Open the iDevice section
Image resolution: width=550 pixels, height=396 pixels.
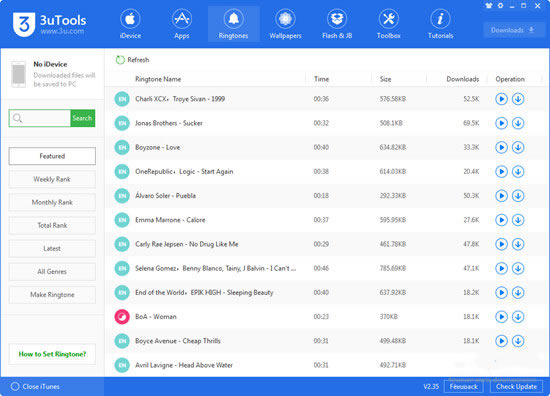click(130, 25)
